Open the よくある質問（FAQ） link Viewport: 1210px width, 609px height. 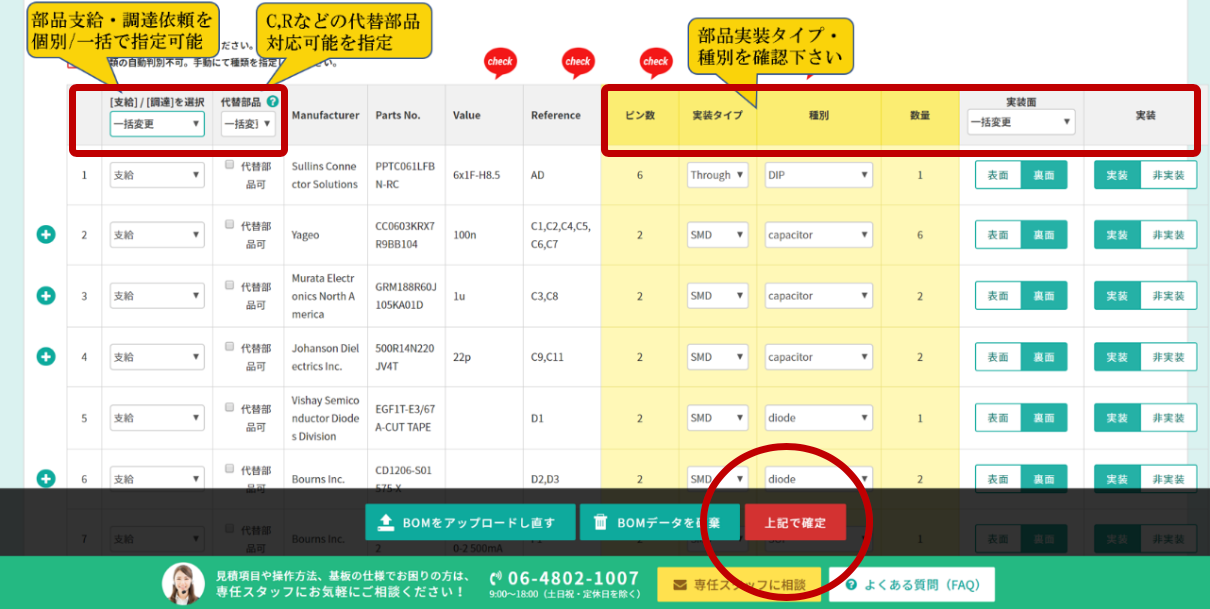pyautogui.click(x=912, y=585)
